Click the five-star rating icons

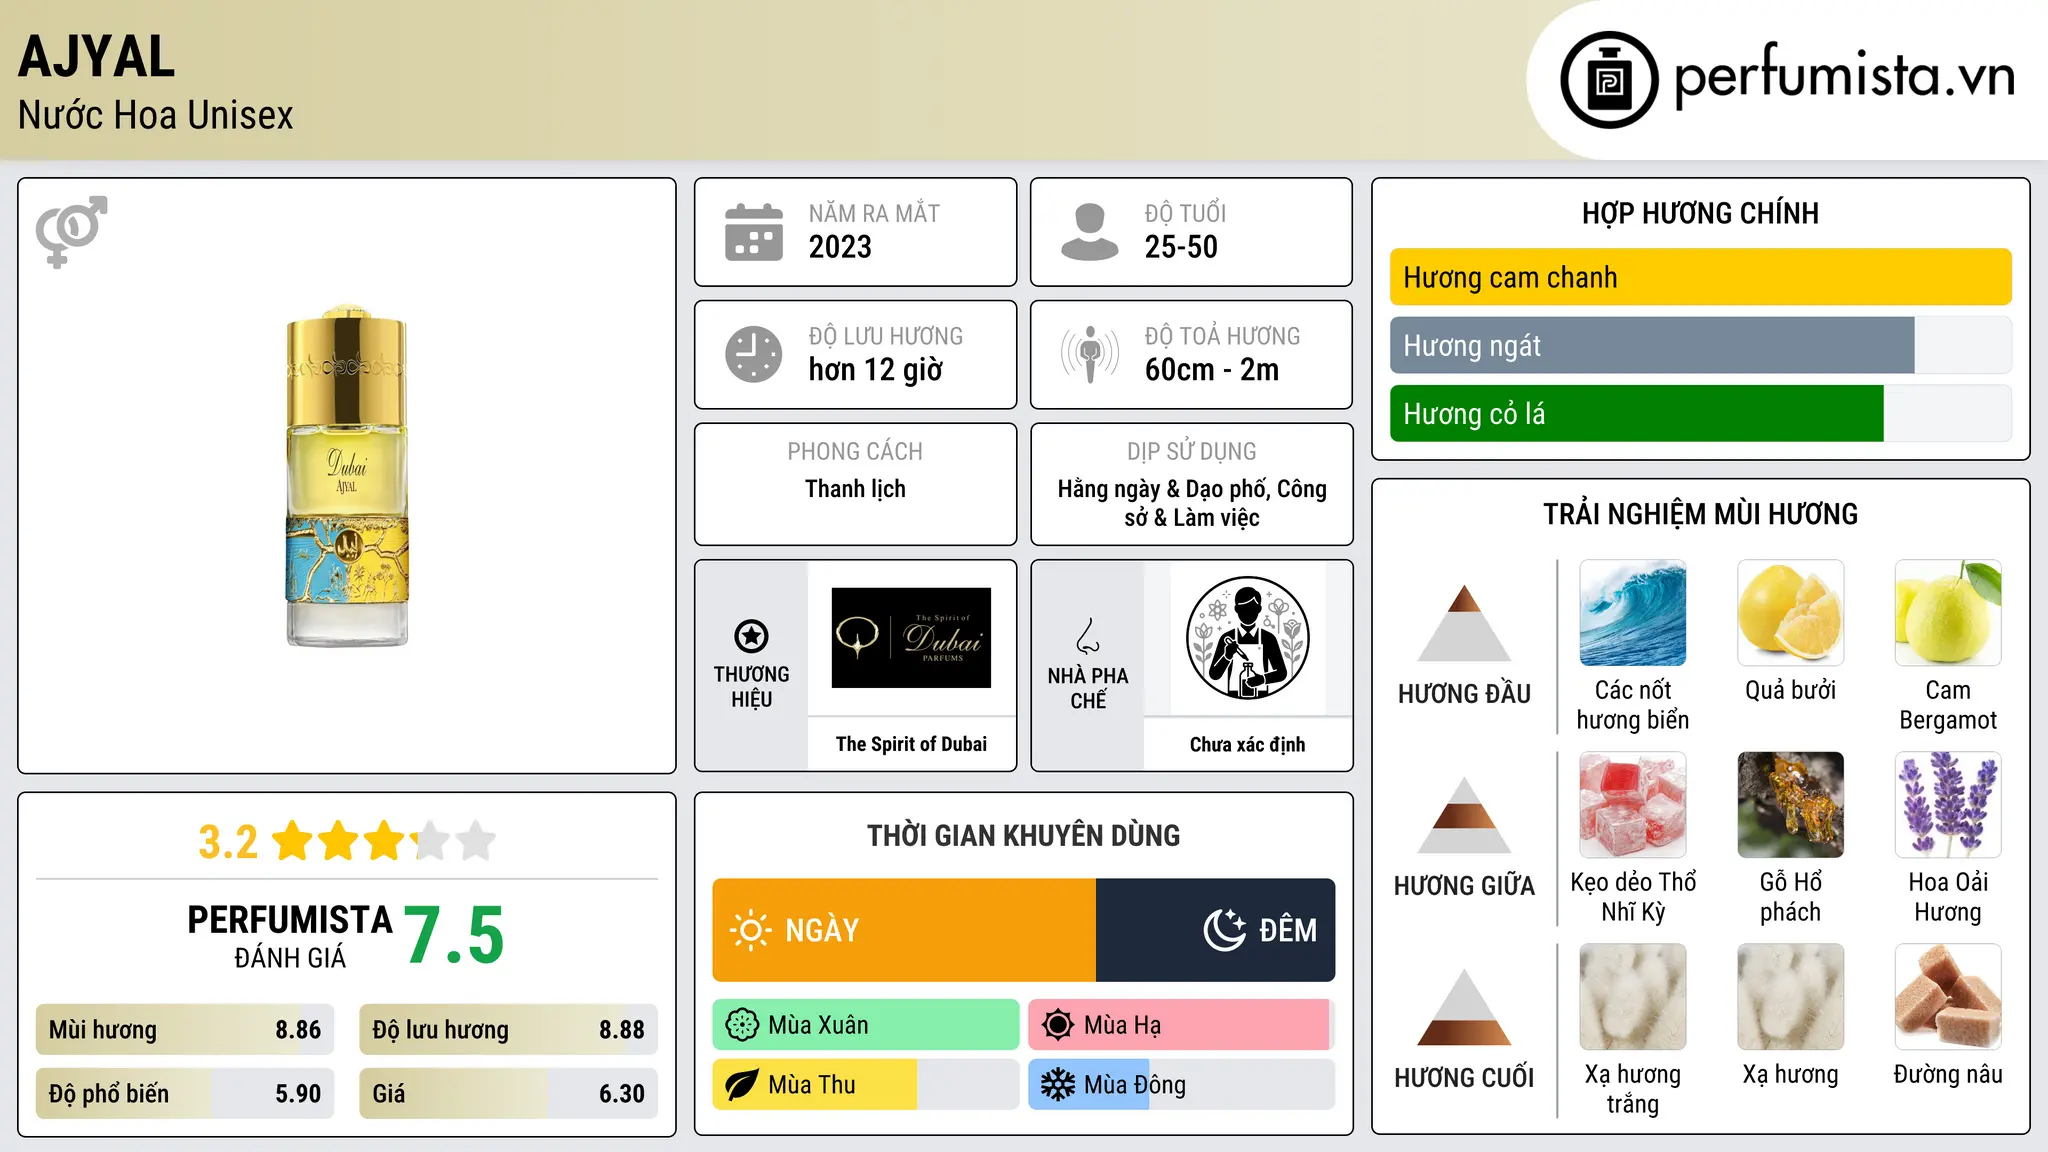click(384, 841)
